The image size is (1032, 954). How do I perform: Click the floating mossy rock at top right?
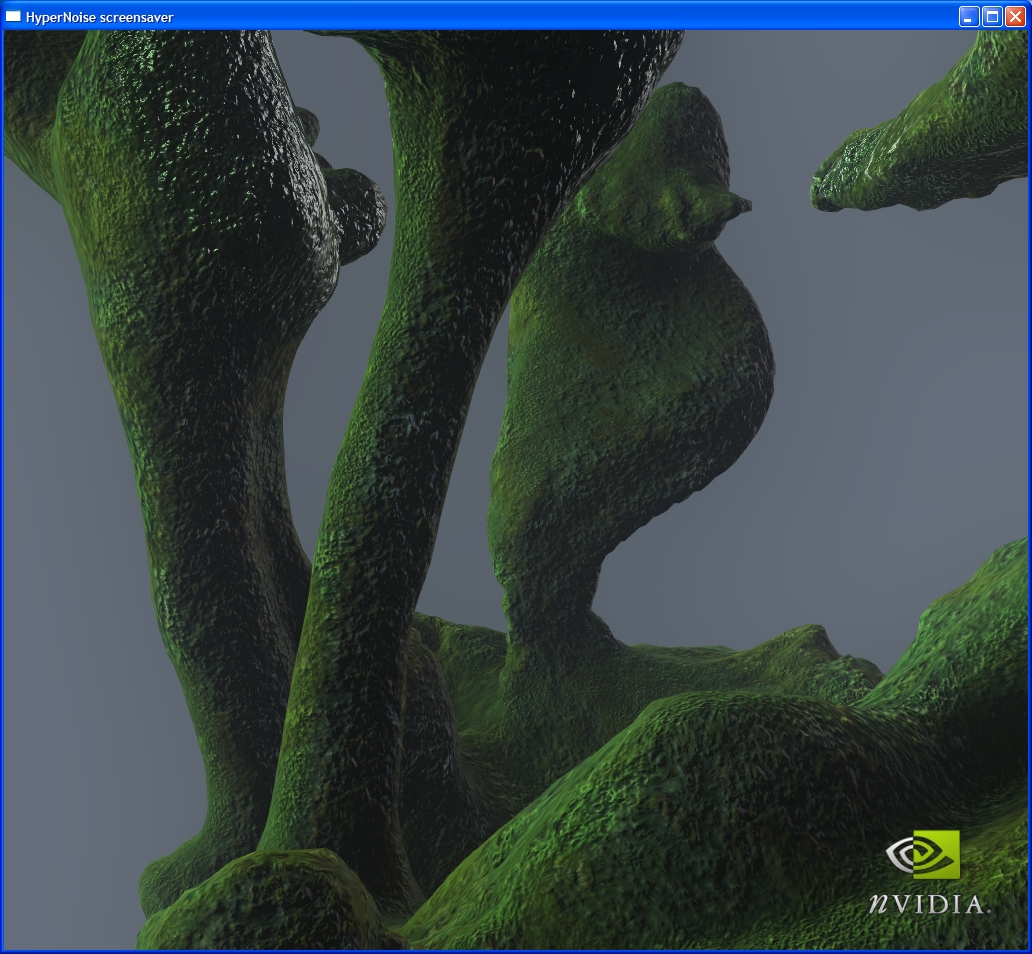[x=920, y=150]
